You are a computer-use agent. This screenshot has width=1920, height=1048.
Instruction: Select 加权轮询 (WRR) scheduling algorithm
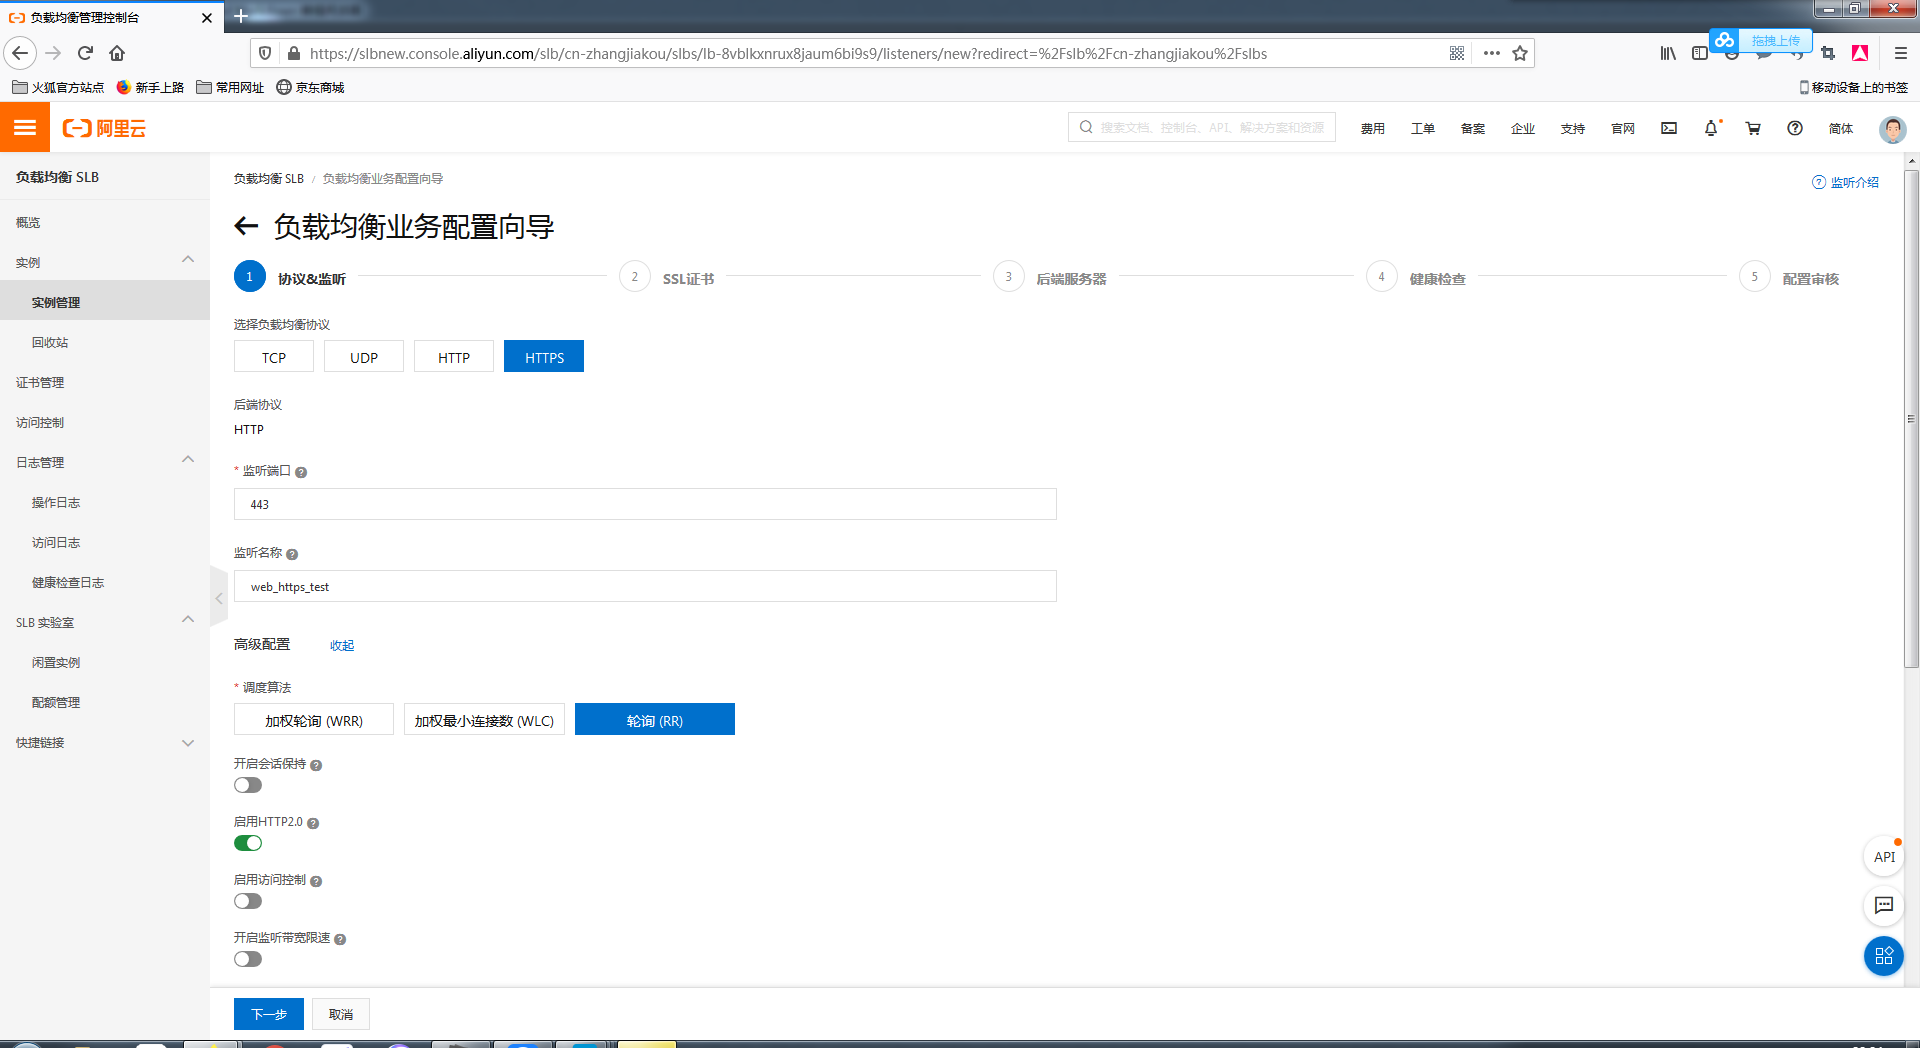pyautogui.click(x=313, y=719)
